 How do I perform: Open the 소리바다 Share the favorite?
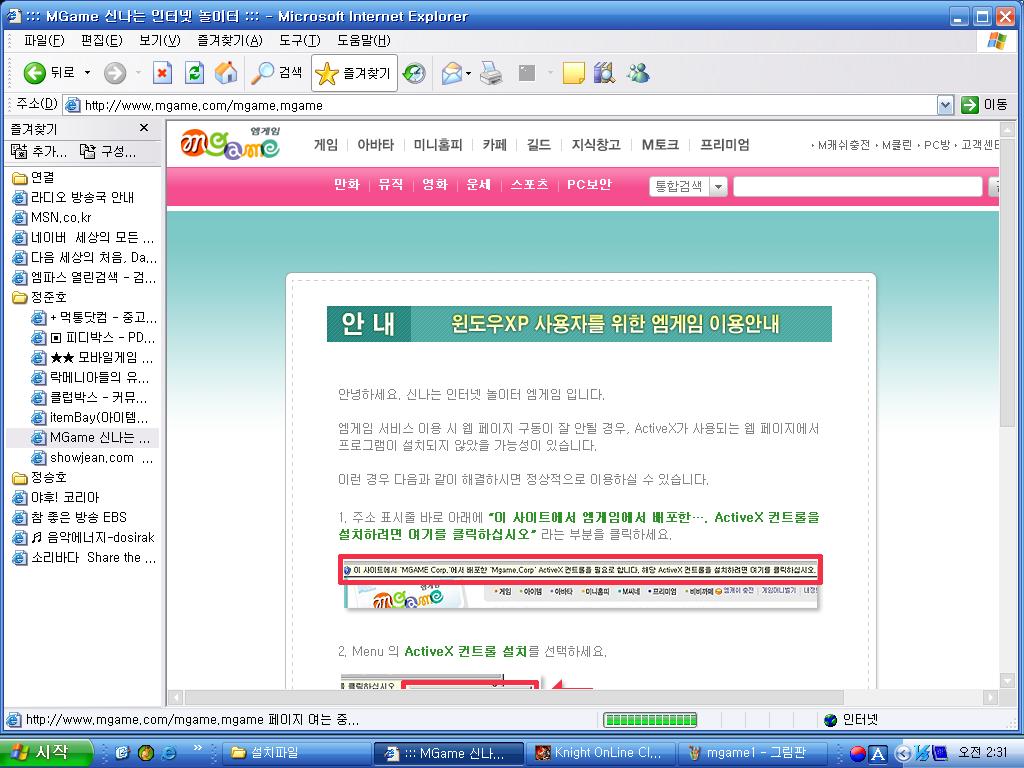tap(84, 558)
